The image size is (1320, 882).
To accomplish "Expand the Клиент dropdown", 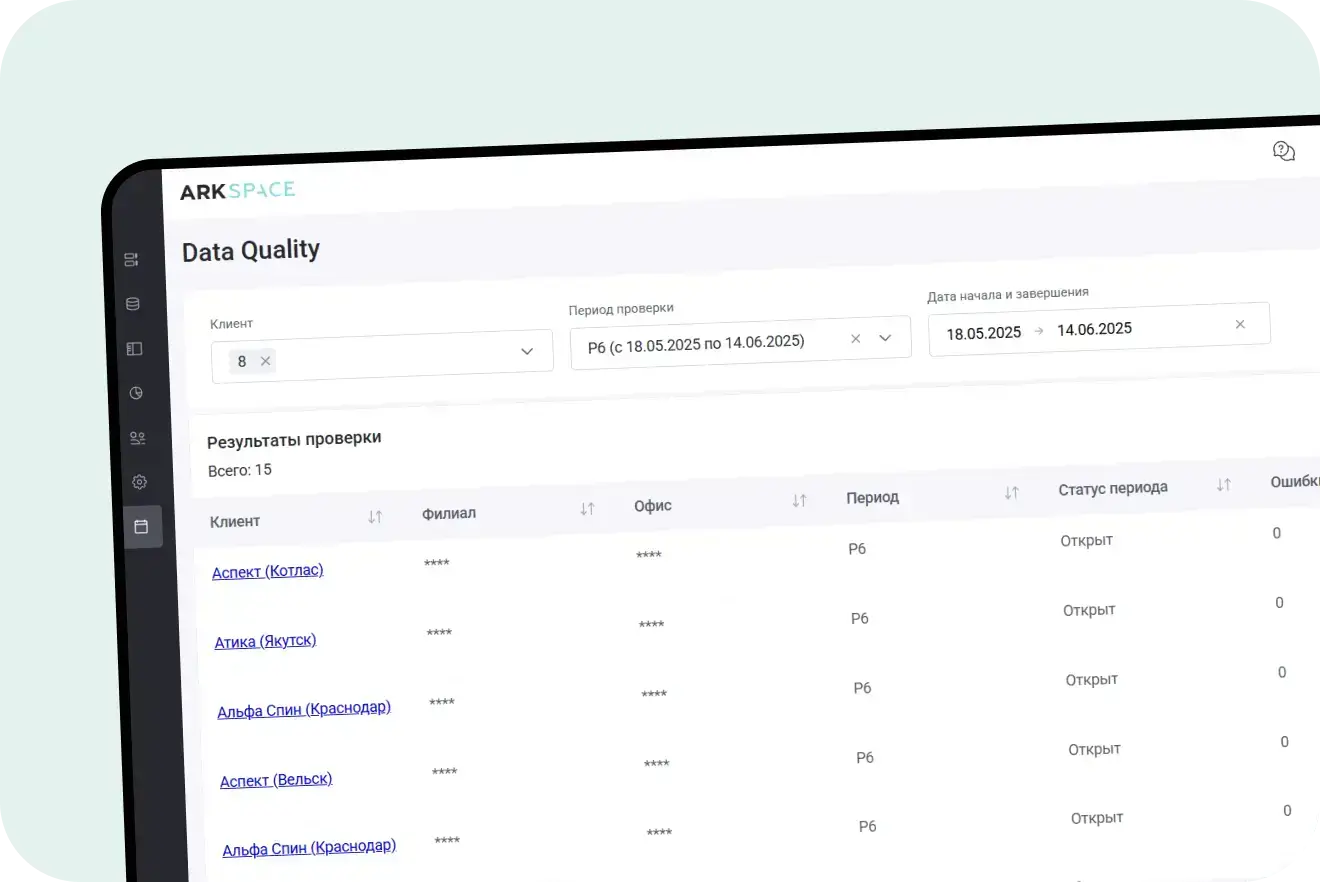I will click(527, 351).
